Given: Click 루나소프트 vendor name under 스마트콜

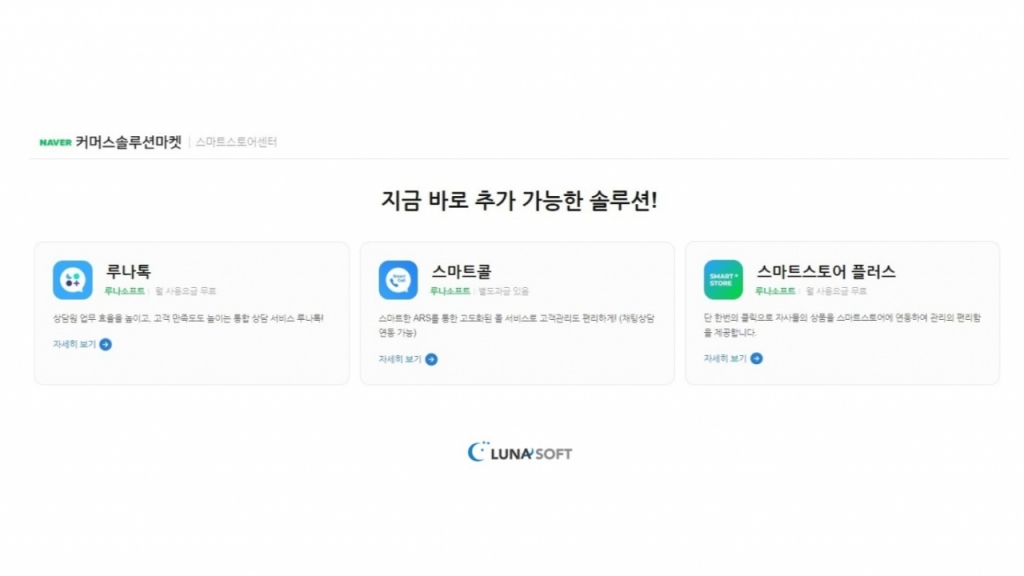Looking at the screenshot, I should [x=450, y=291].
